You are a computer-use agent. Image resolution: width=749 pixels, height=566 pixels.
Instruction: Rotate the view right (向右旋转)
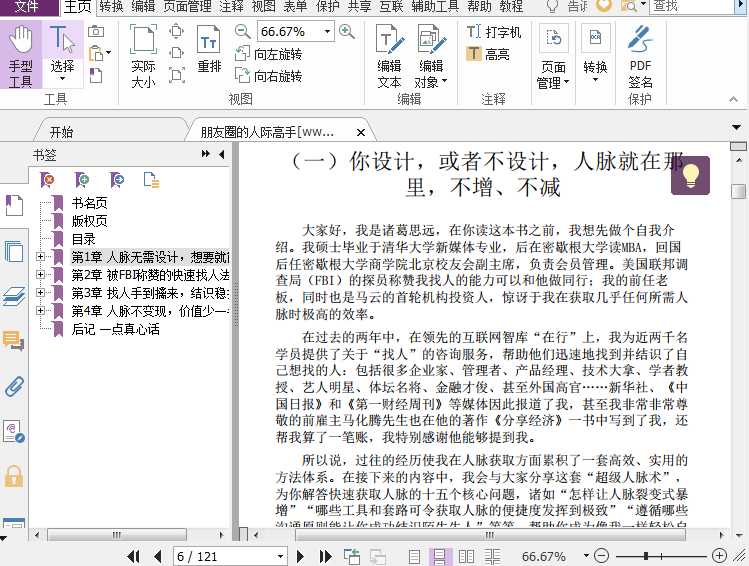coord(268,75)
